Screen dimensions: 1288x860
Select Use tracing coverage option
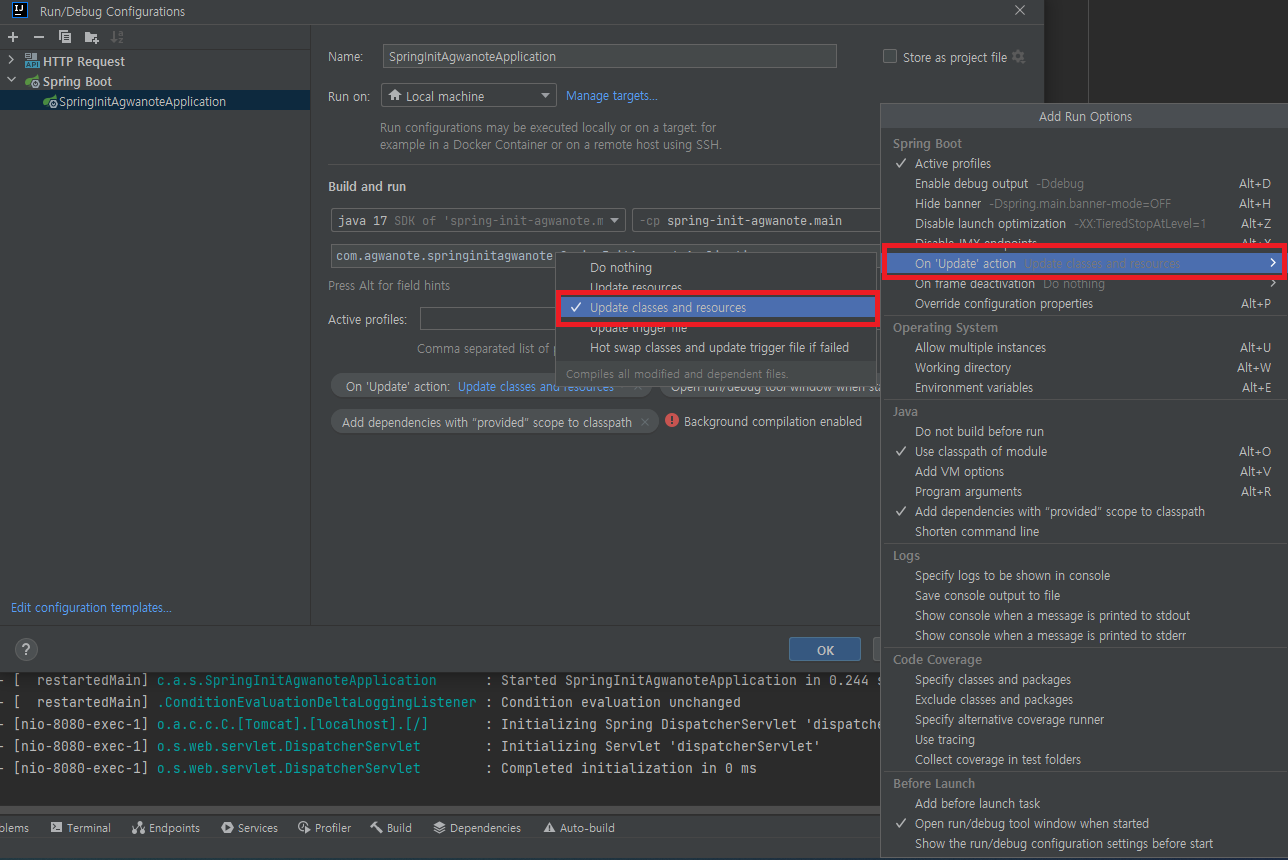[1084, 739]
